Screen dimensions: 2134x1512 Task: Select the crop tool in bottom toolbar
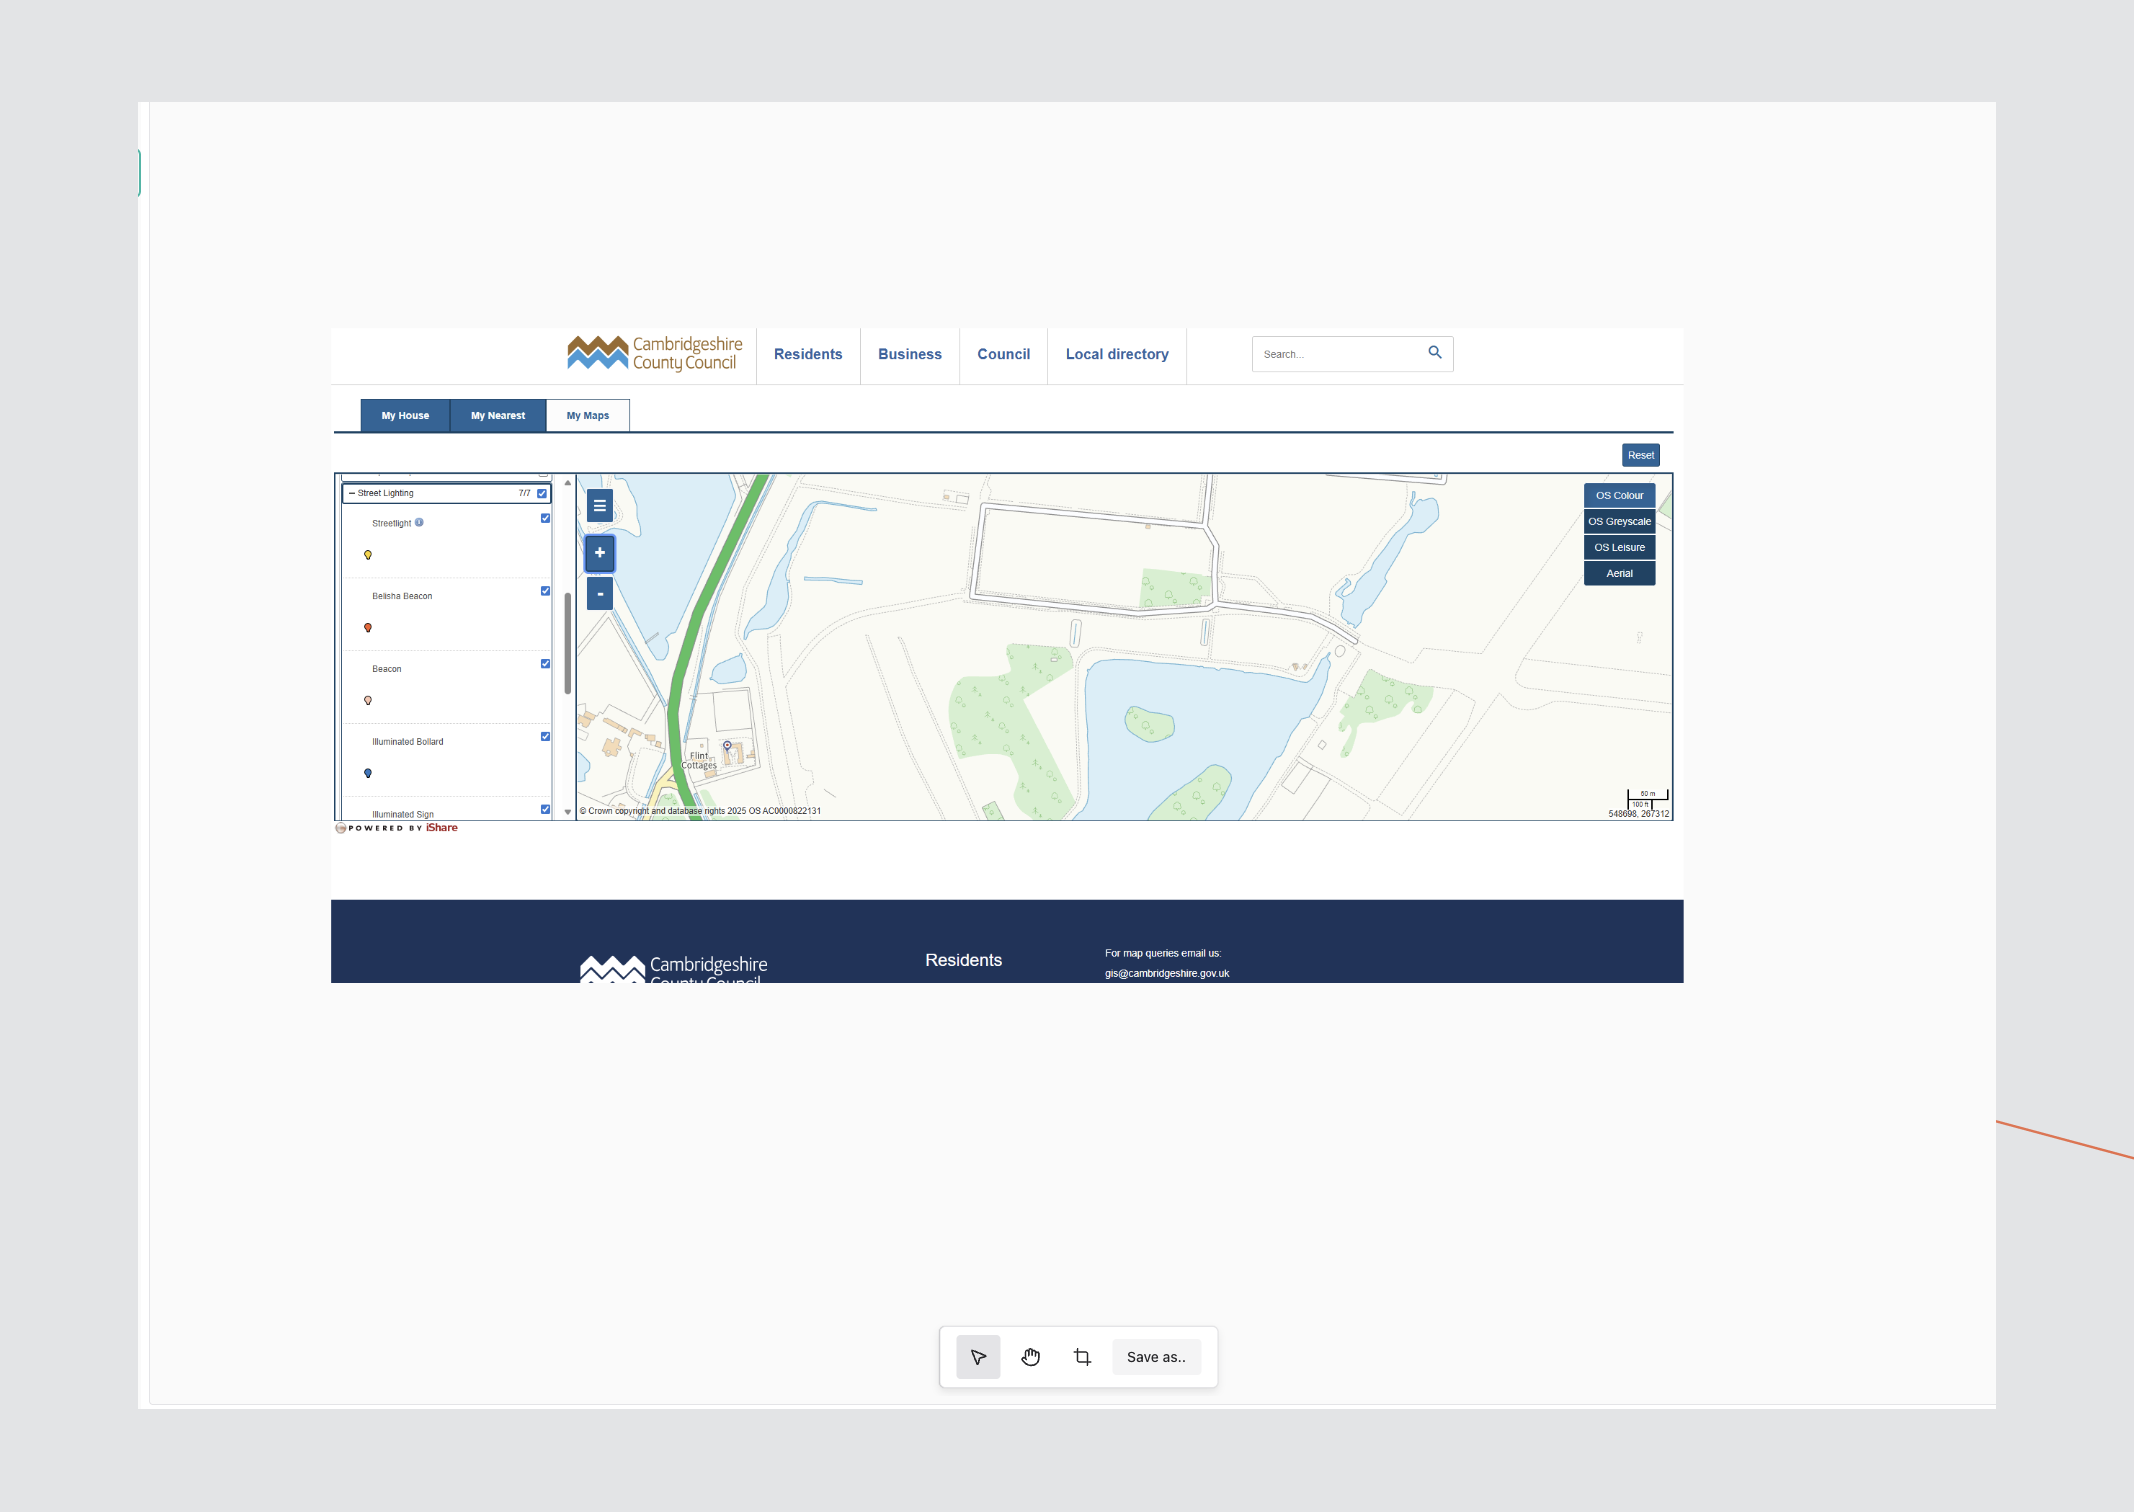[1082, 1357]
